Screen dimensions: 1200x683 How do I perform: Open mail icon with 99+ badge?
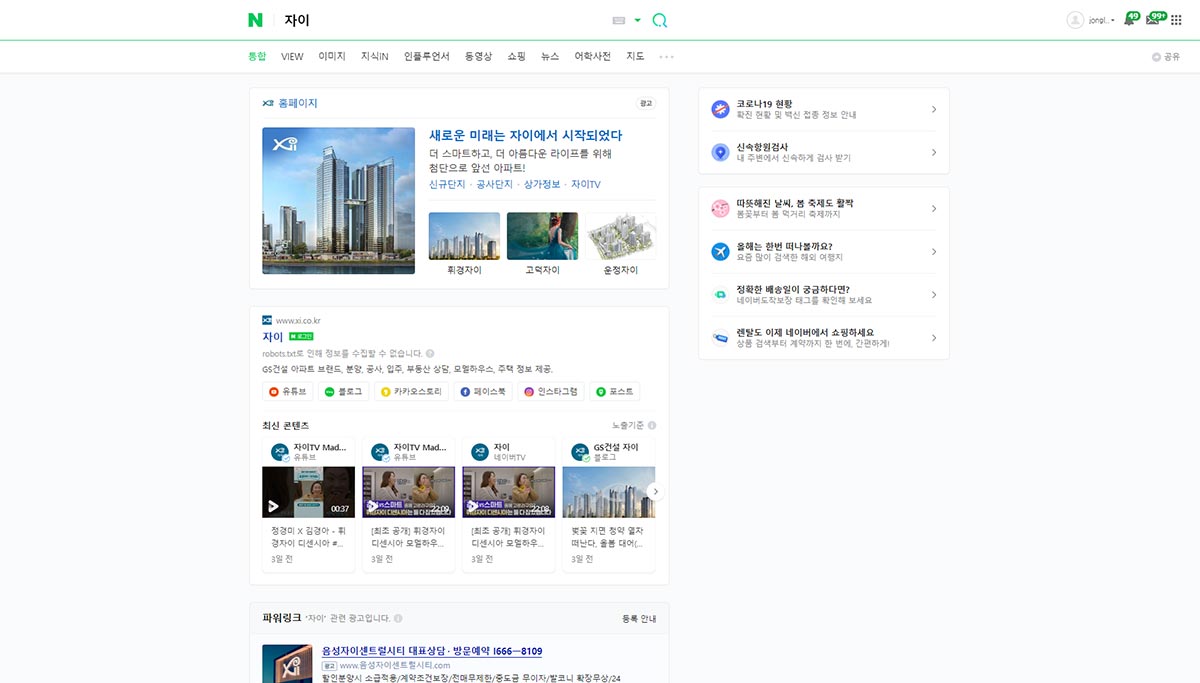coord(1155,19)
